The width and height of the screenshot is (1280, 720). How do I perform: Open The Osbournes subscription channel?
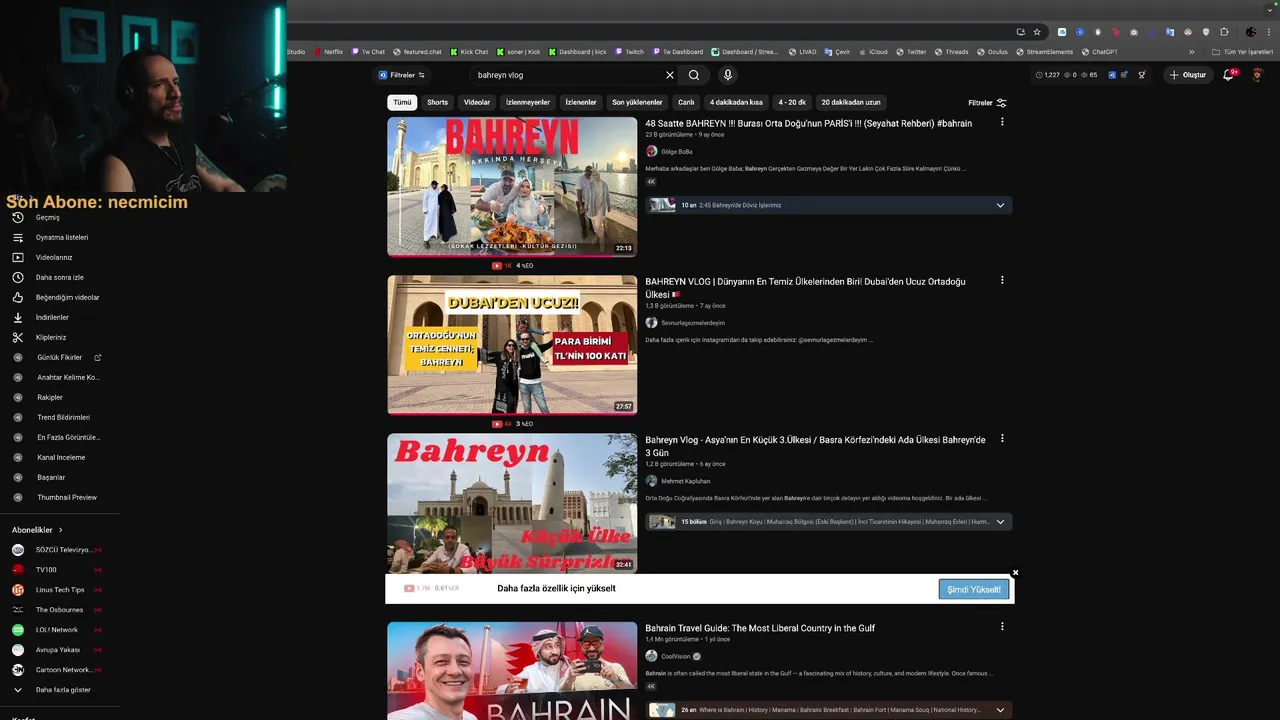coord(60,609)
